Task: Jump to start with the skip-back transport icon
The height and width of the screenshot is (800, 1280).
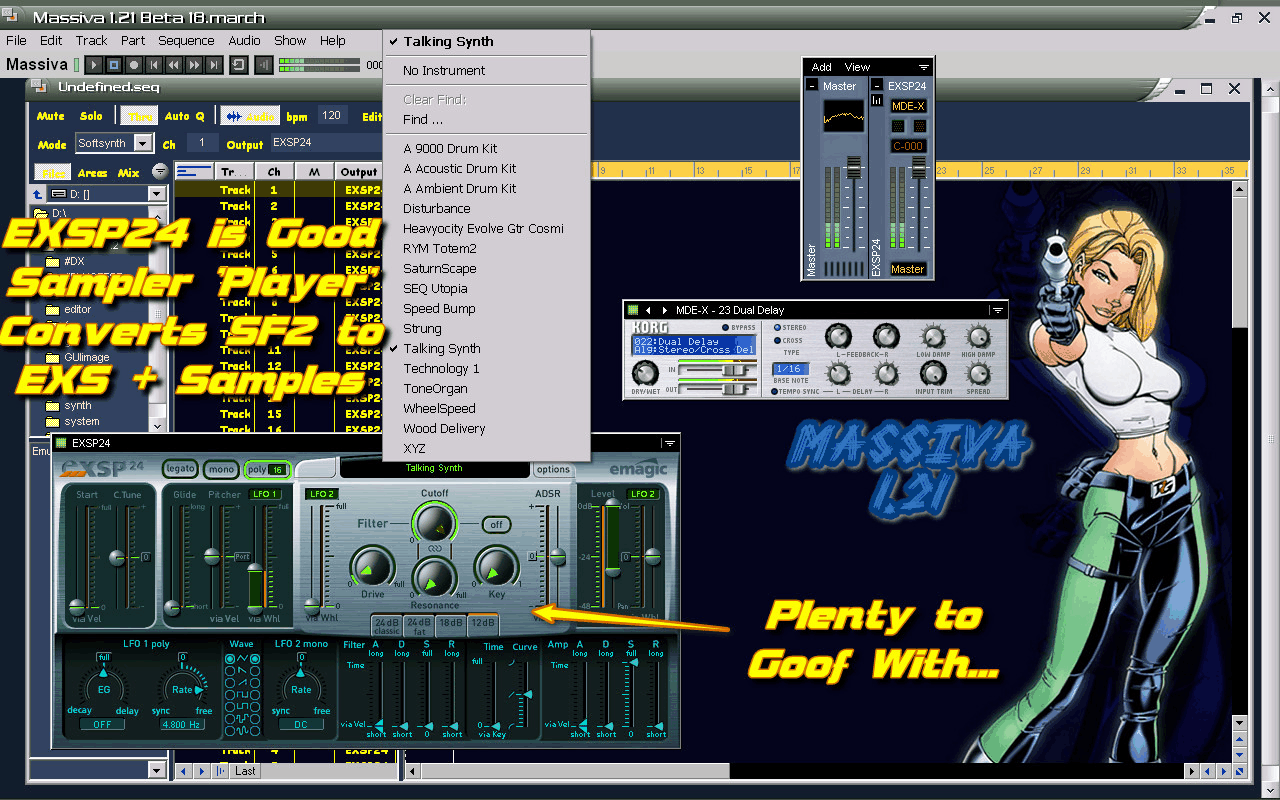Action: pyautogui.click(x=154, y=65)
